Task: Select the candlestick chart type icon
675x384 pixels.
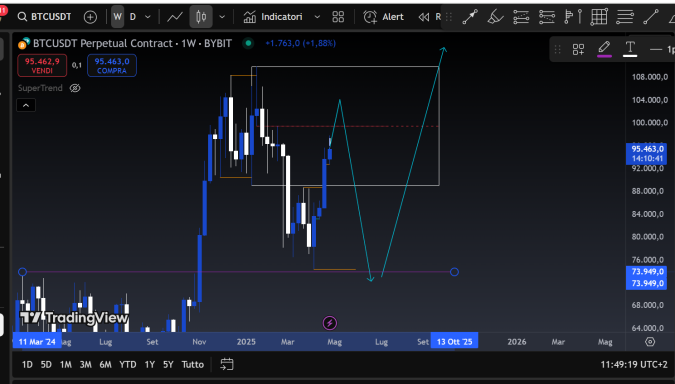Action: click(201, 17)
